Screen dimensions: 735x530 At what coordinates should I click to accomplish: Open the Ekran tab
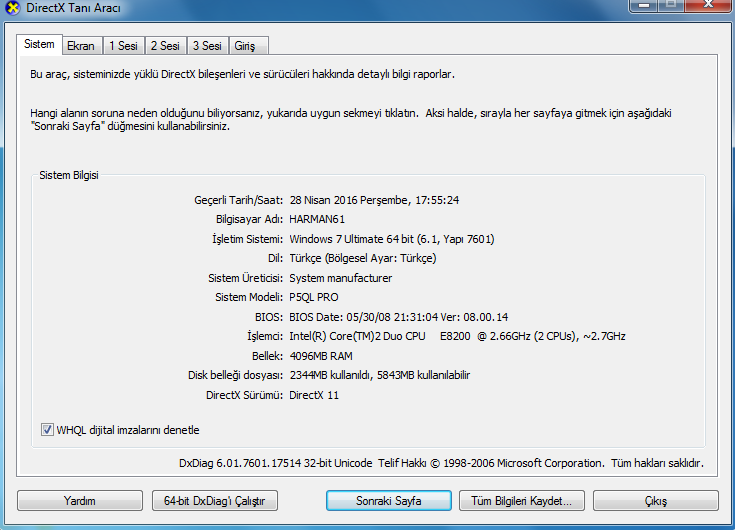pyautogui.click(x=81, y=46)
